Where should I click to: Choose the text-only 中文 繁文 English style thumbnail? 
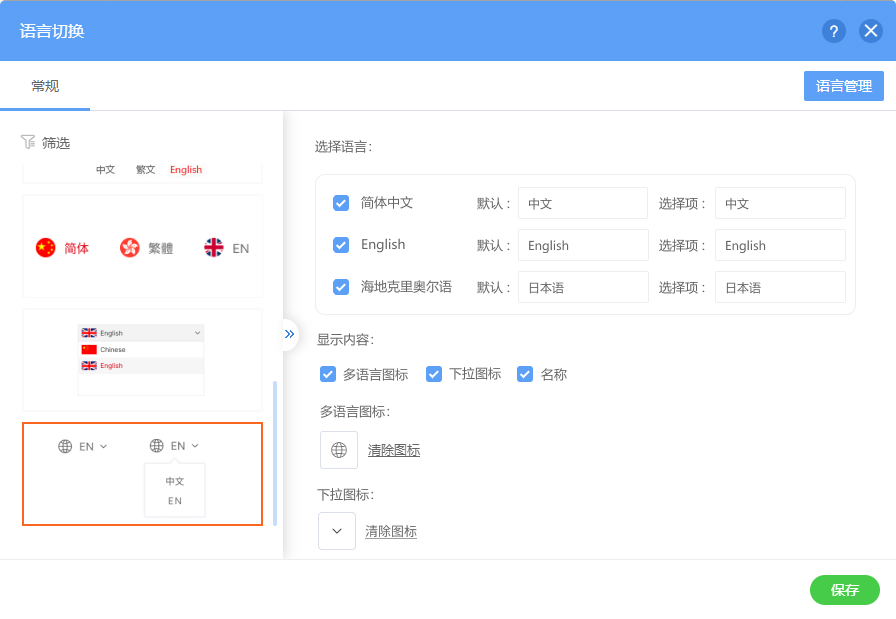pyautogui.click(x=142, y=173)
